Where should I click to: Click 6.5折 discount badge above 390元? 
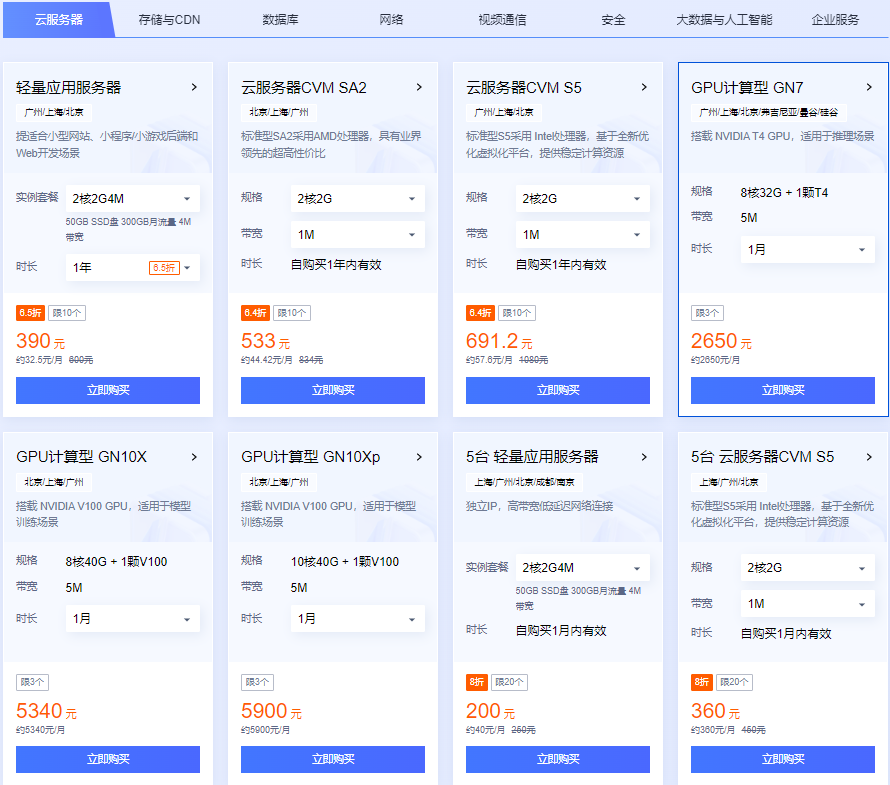point(30,313)
